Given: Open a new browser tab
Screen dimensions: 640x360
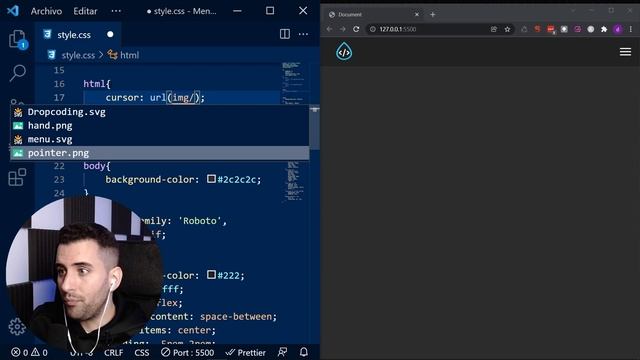Looking at the screenshot, I should pos(433,14).
